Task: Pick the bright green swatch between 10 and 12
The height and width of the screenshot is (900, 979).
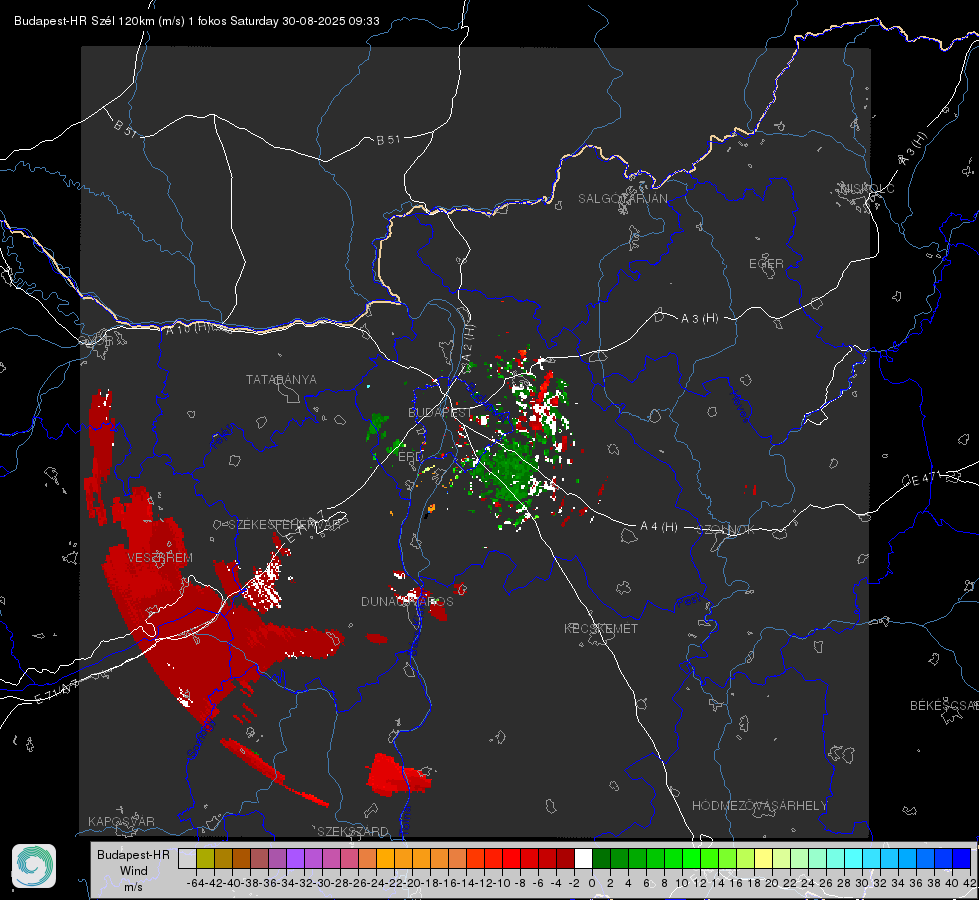Action: coord(691,858)
